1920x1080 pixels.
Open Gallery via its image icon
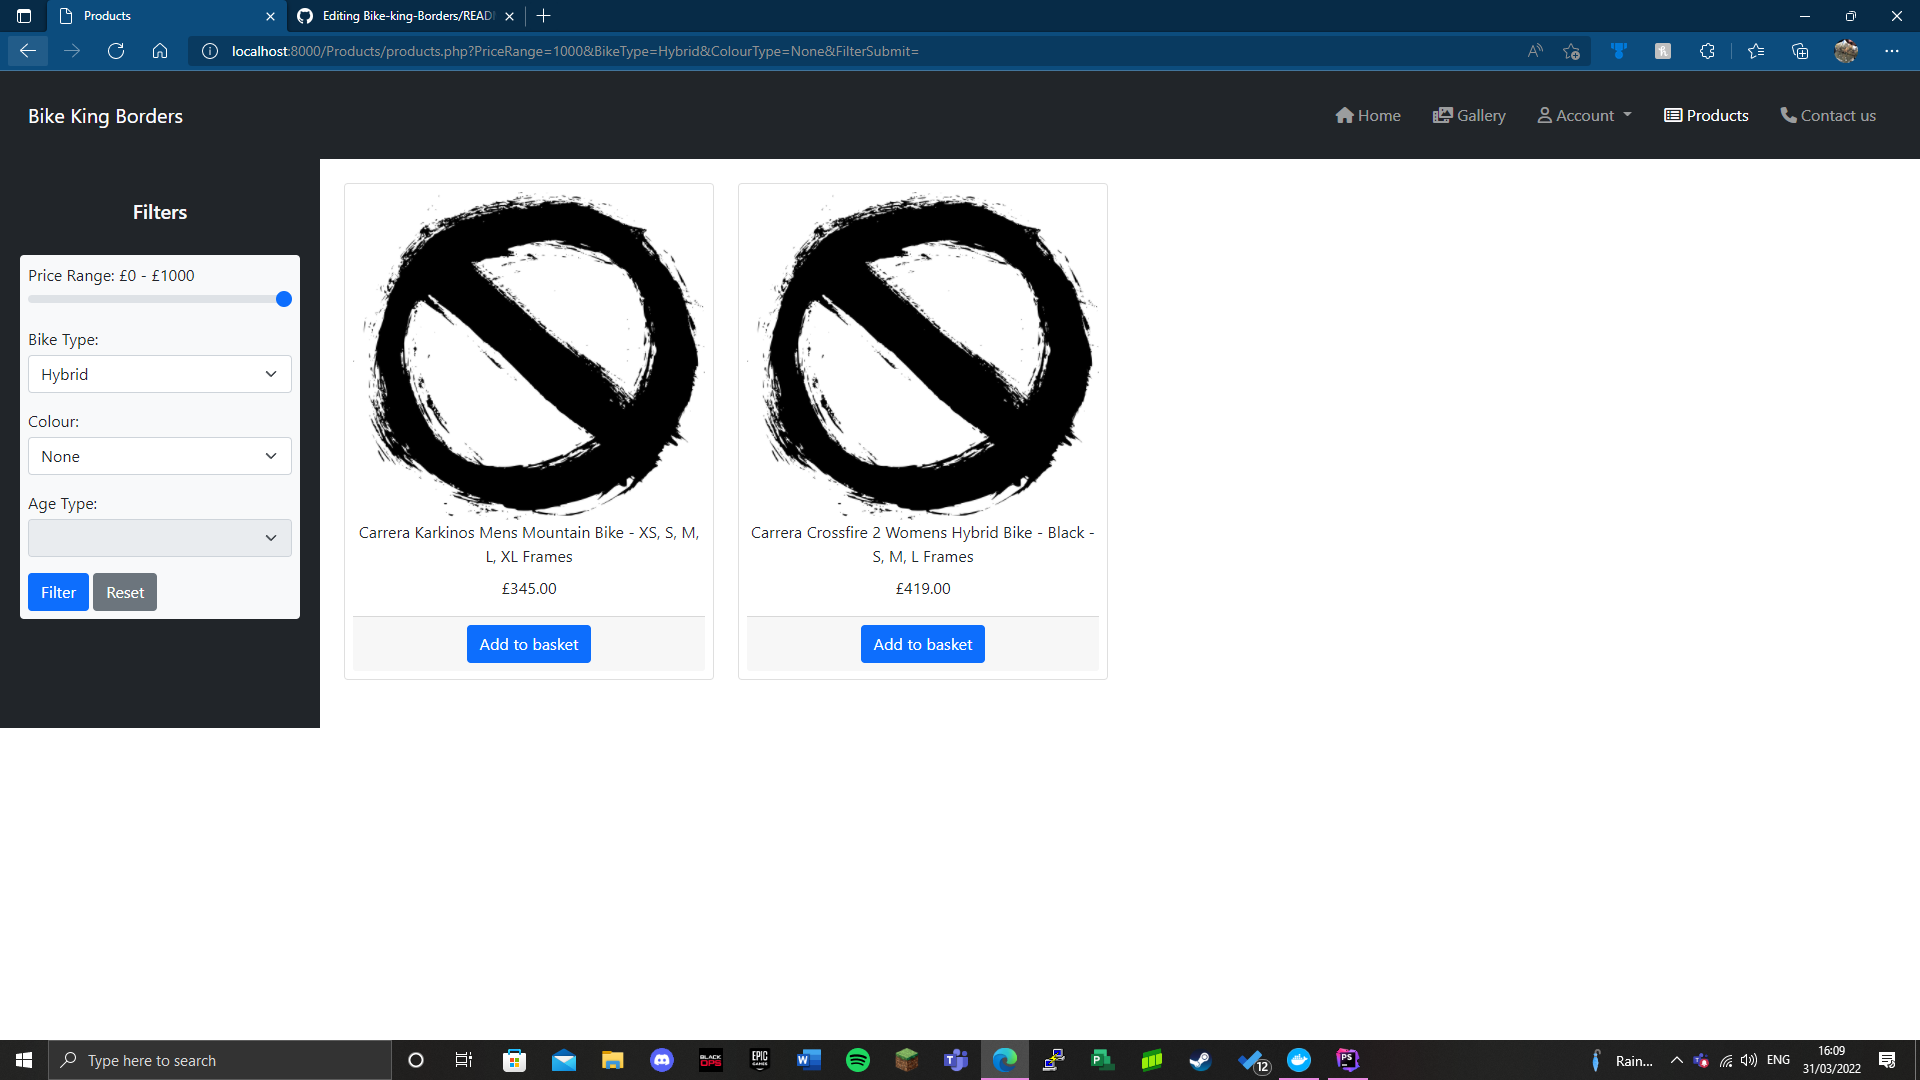point(1443,115)
